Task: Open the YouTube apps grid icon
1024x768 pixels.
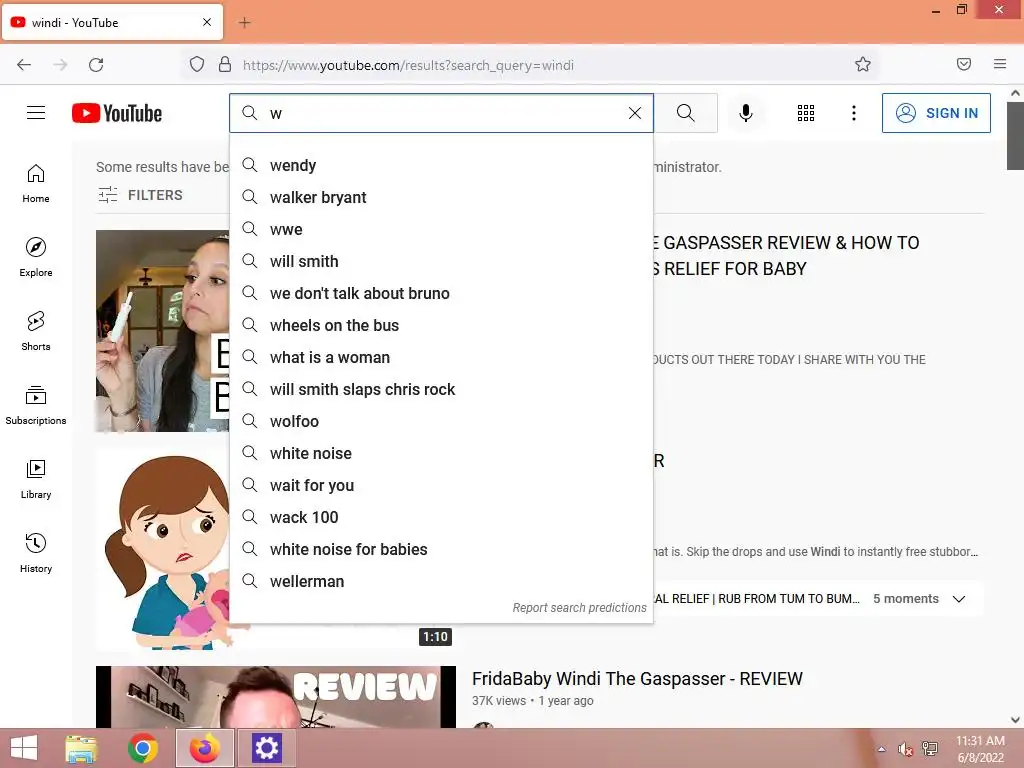Action: click(806, 113)
